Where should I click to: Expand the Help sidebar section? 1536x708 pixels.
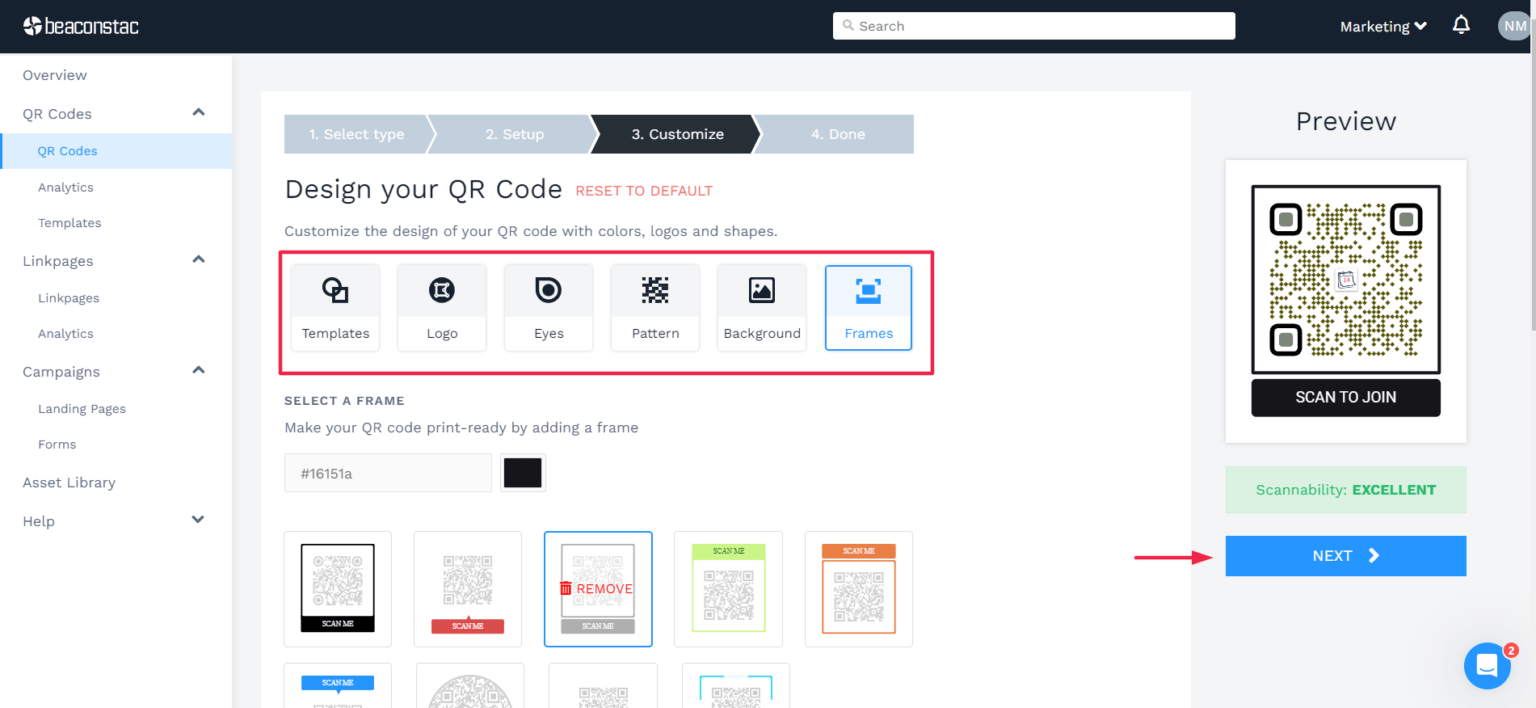(198, 520)
